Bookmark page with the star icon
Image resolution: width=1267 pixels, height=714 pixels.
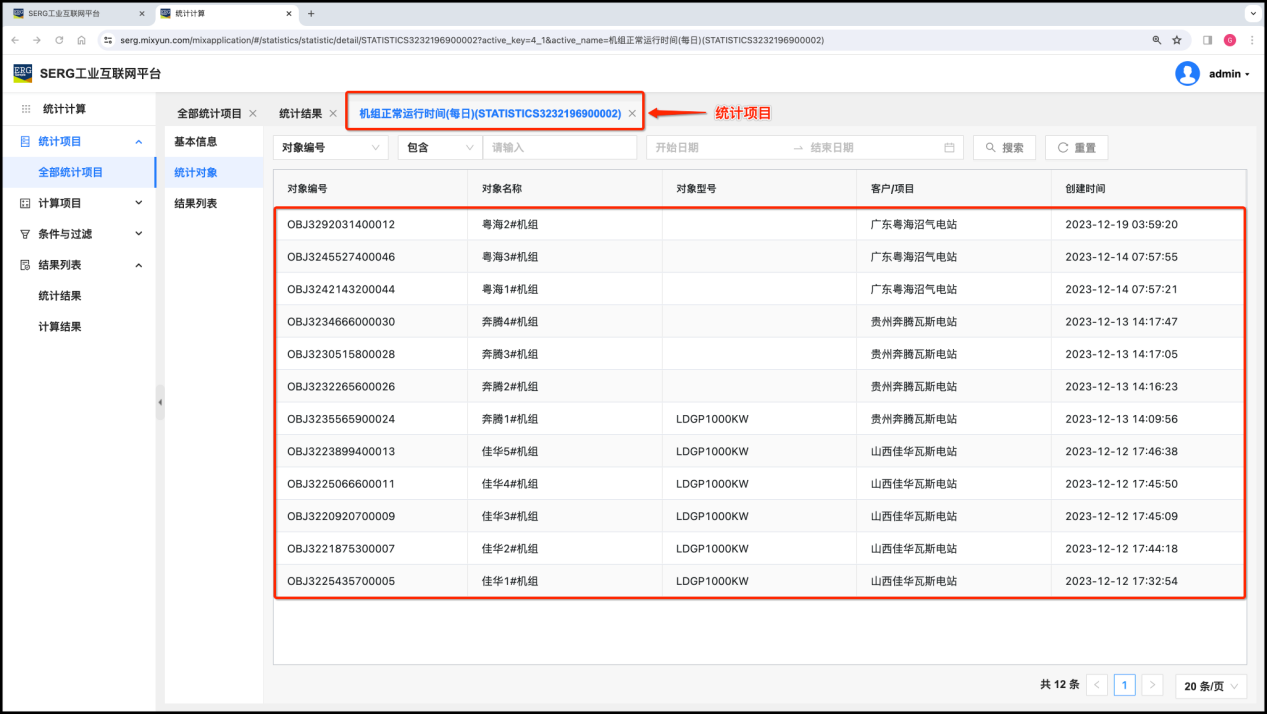(1177, 40)
